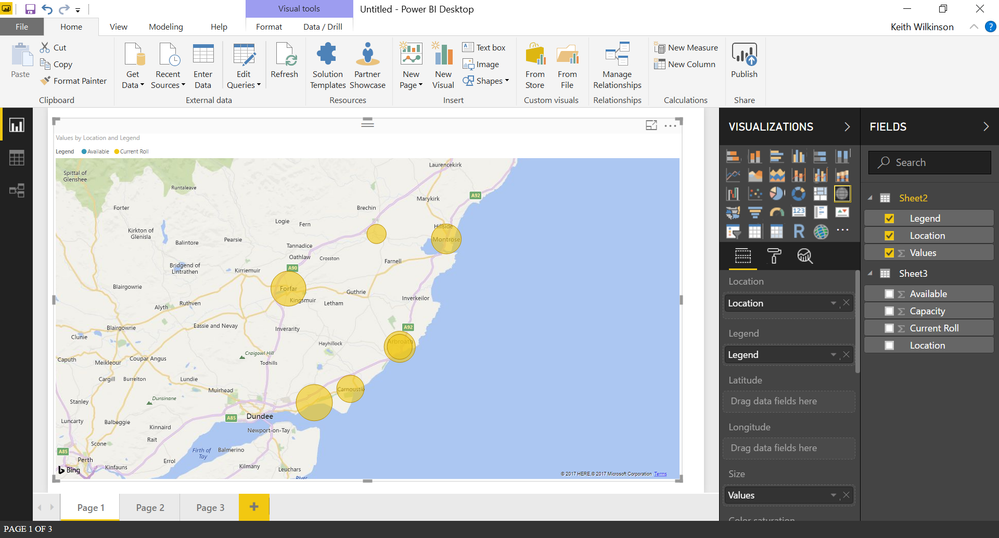999x538 pixels.
Task: Go to Page 2 tab
Action: click(x=150, y=507)
